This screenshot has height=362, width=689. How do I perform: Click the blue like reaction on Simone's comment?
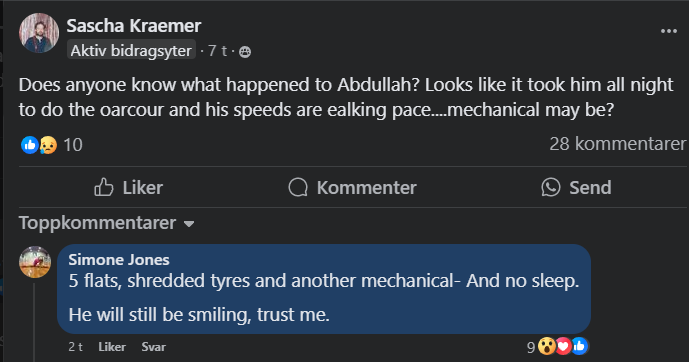coord(579,346)
